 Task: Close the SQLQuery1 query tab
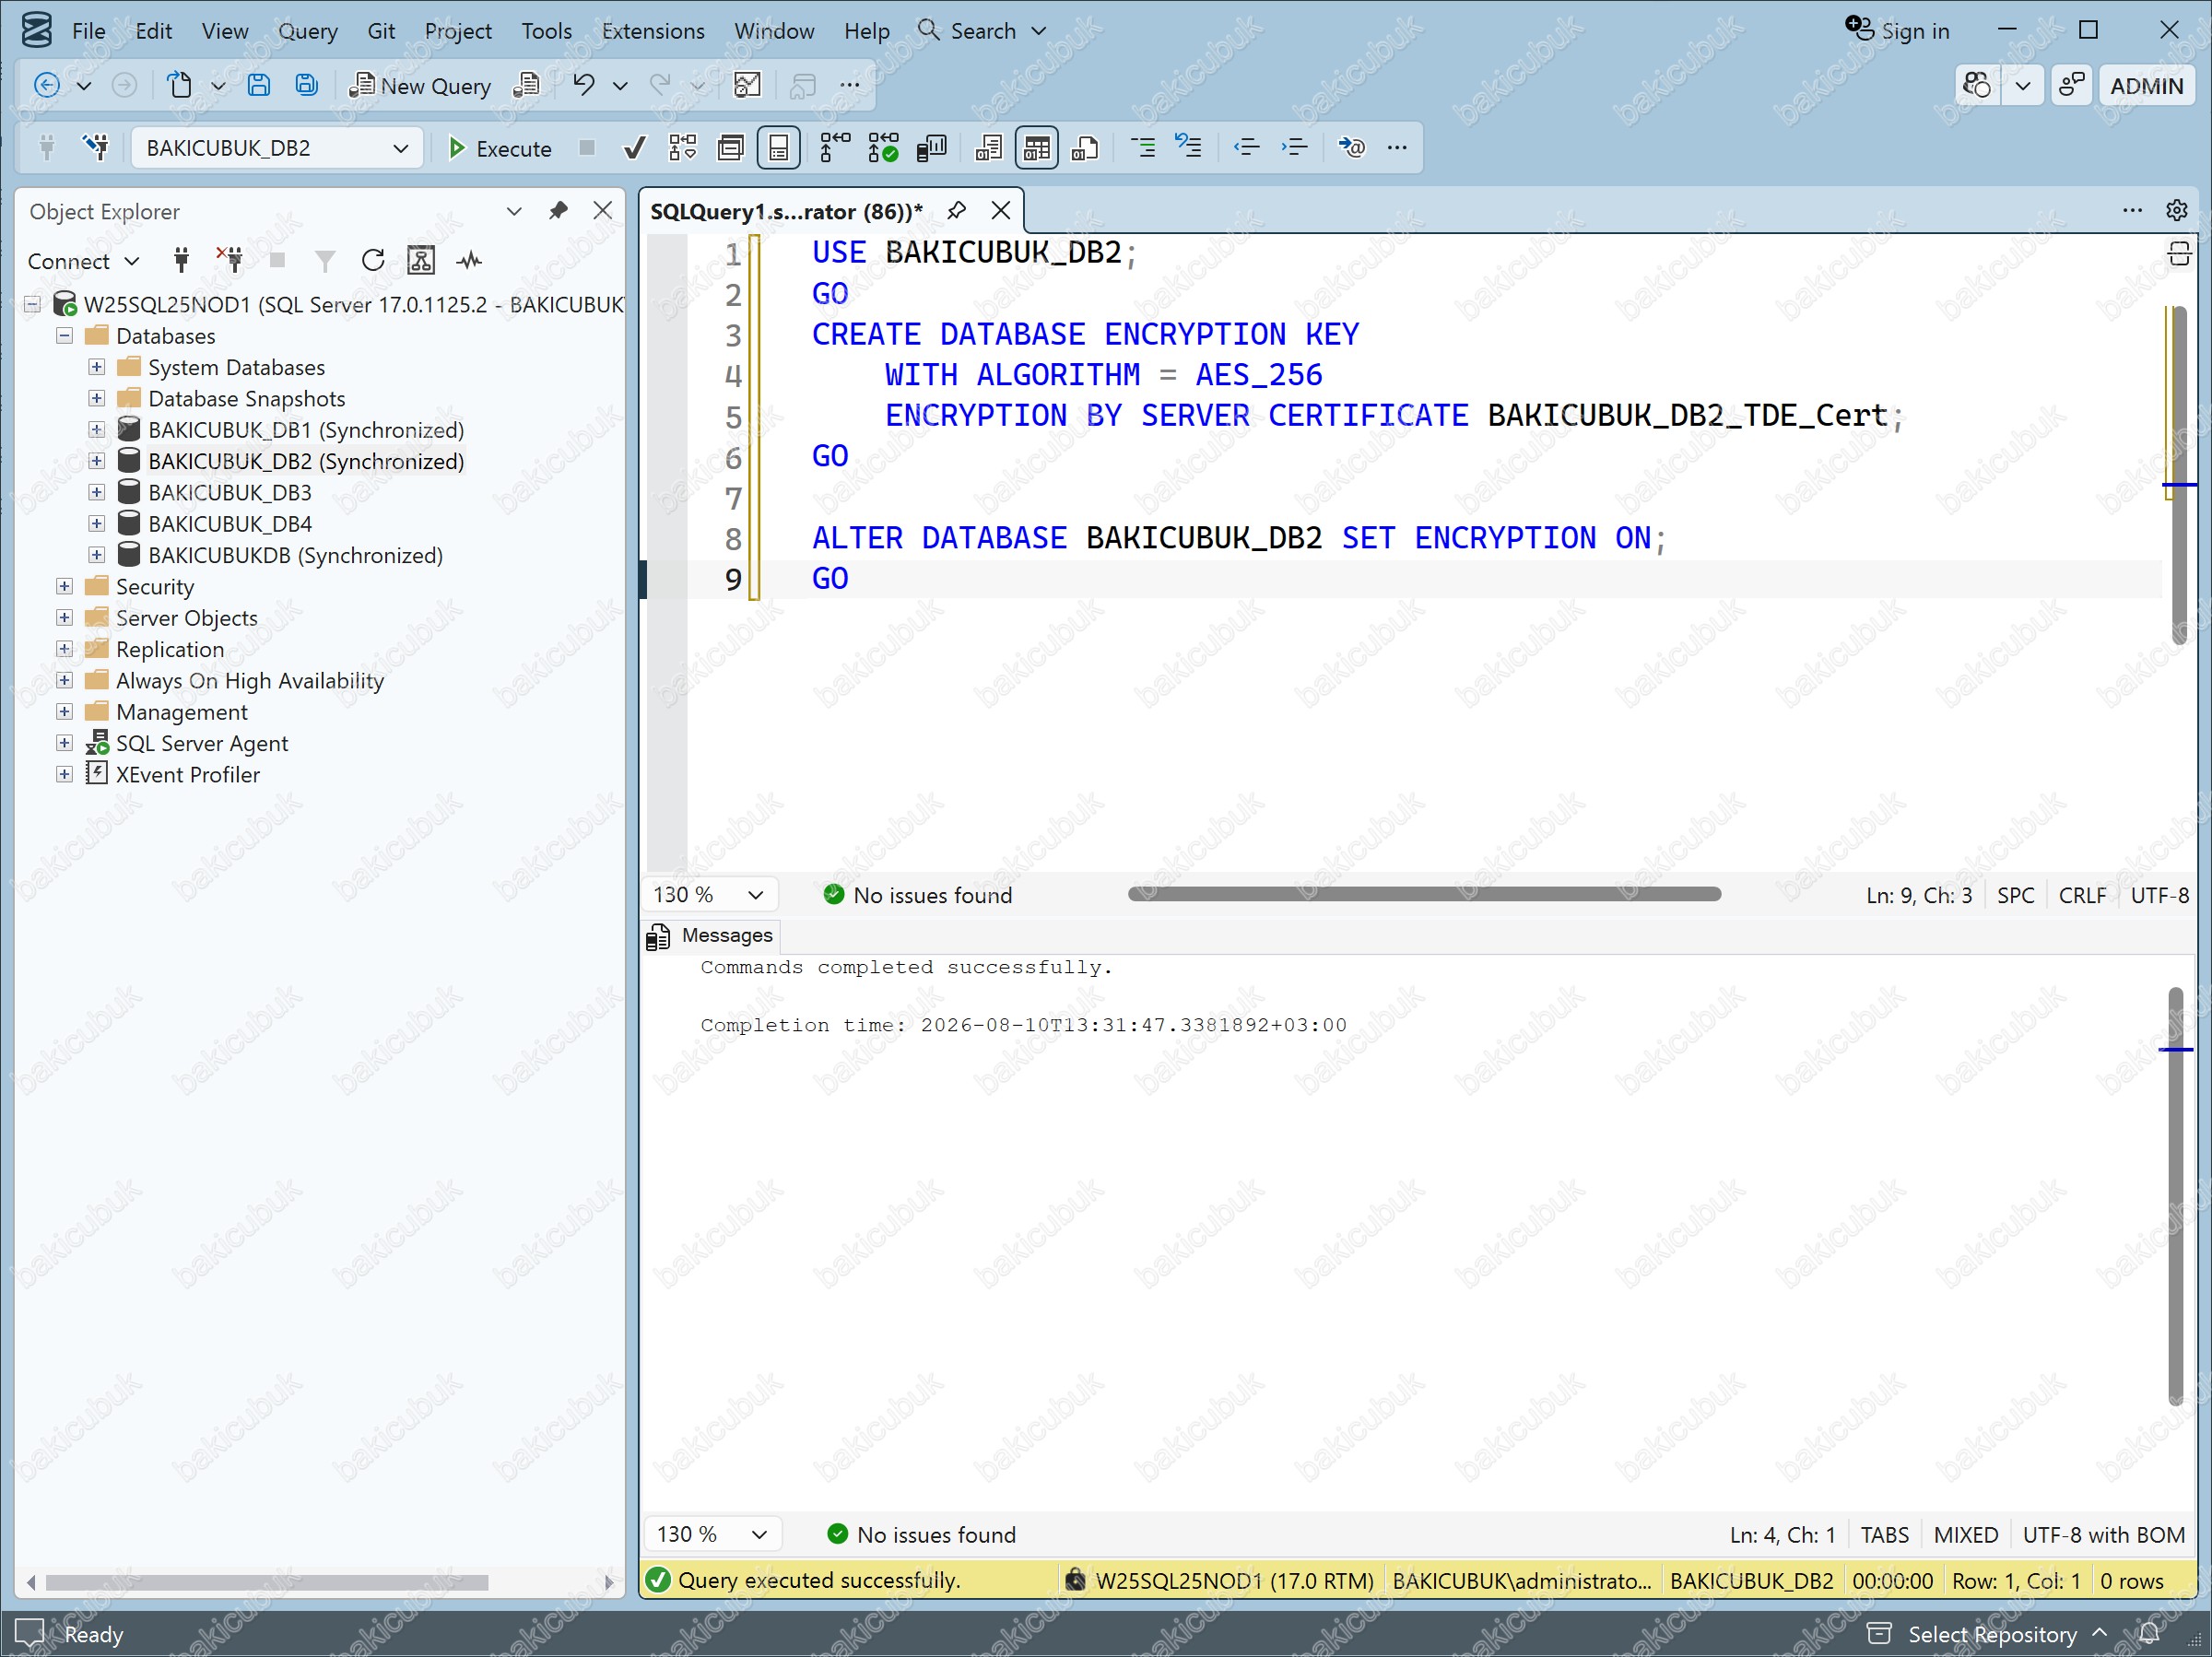[x=1000, y=211]
